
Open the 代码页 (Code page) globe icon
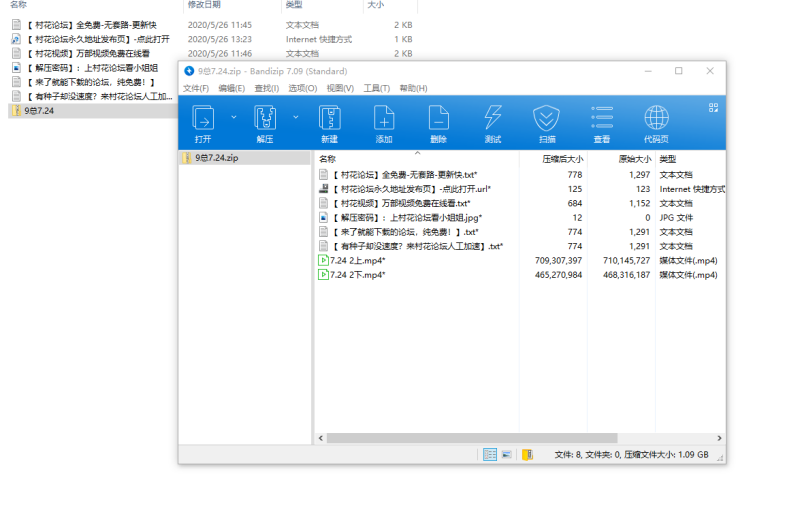click(657, 122)
